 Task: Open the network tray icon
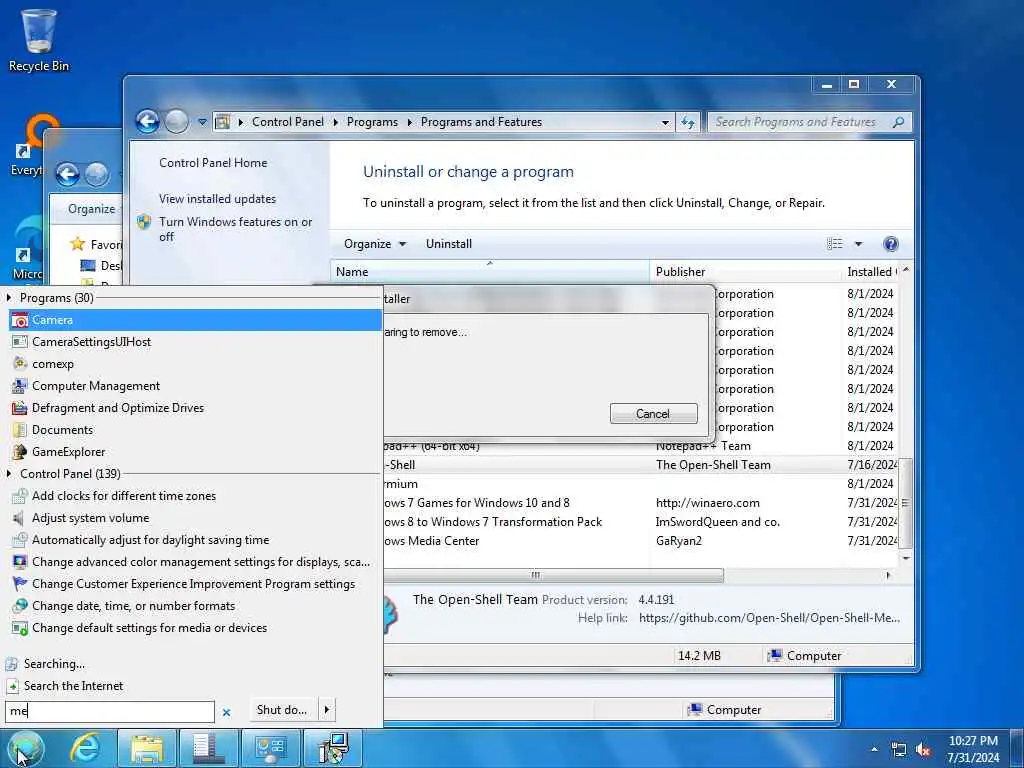(899, 750)
